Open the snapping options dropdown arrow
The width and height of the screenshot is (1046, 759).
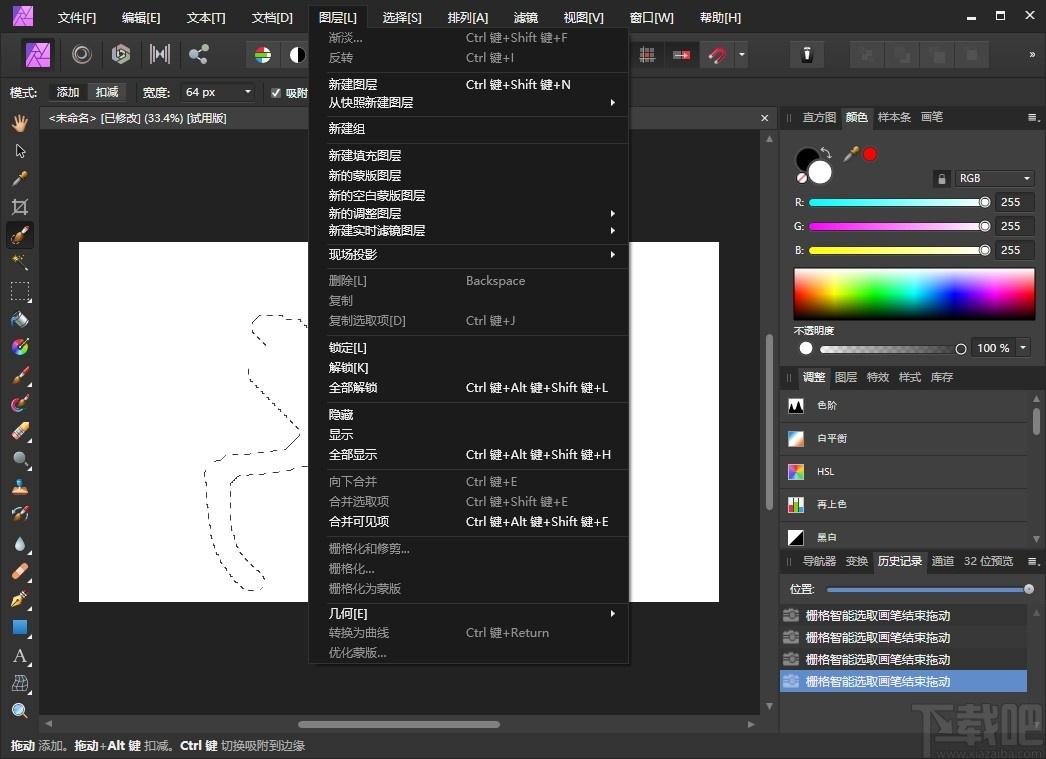tap(741, 55)
